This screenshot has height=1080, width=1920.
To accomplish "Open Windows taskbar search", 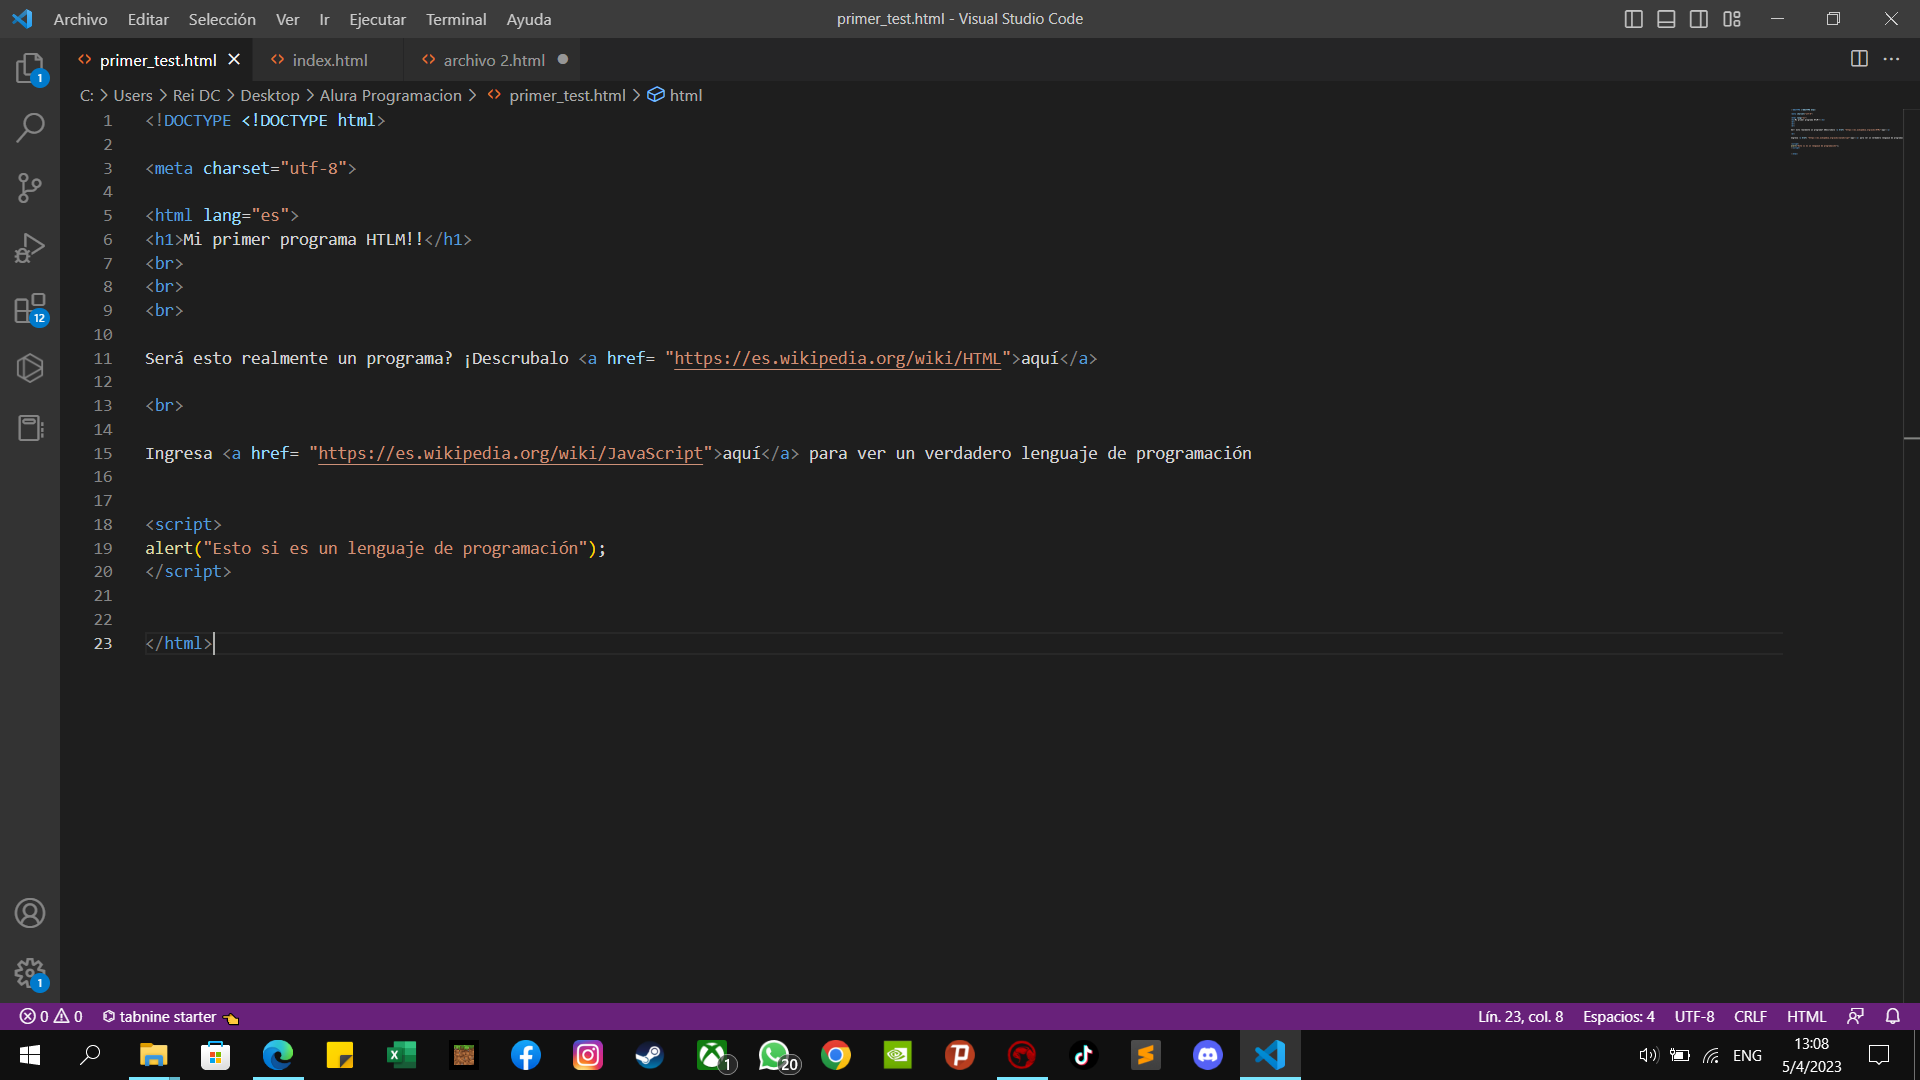I will coord(91,1055).
